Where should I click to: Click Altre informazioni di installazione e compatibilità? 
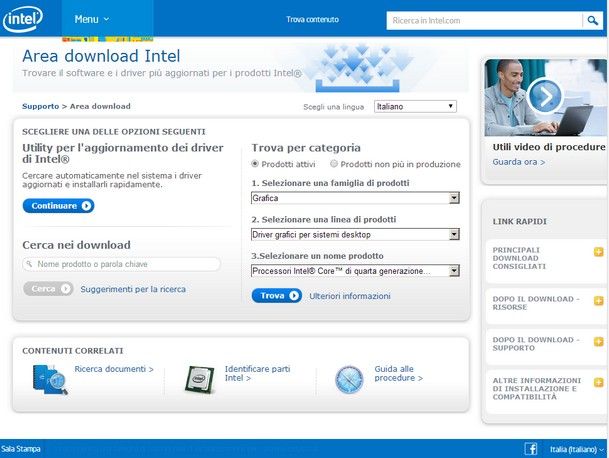pyautogui.click(x=536, y=388)
